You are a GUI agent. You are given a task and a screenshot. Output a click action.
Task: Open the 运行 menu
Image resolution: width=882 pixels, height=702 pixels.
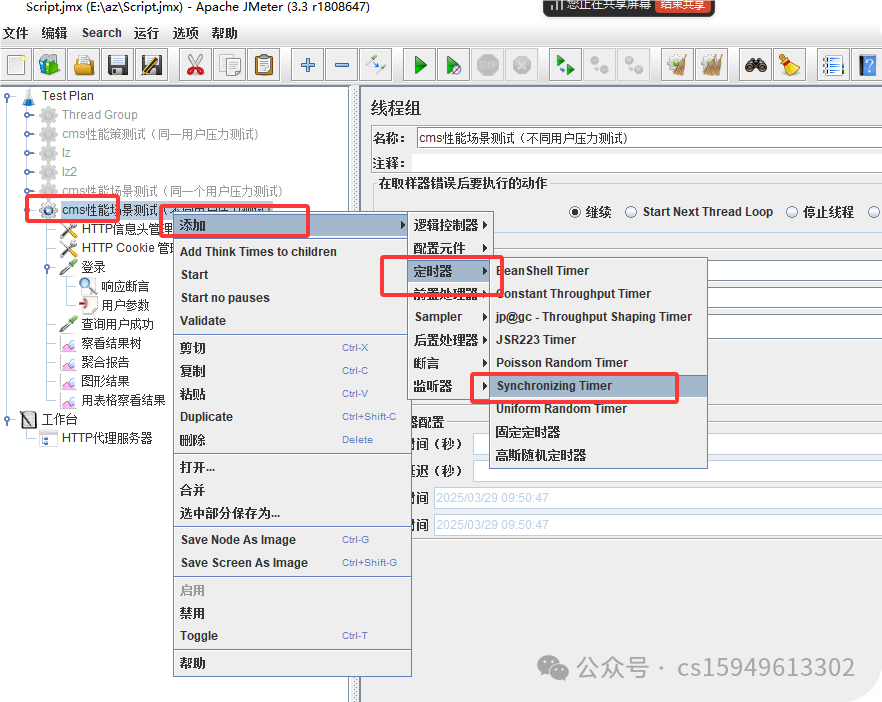(x=146, y=33)
